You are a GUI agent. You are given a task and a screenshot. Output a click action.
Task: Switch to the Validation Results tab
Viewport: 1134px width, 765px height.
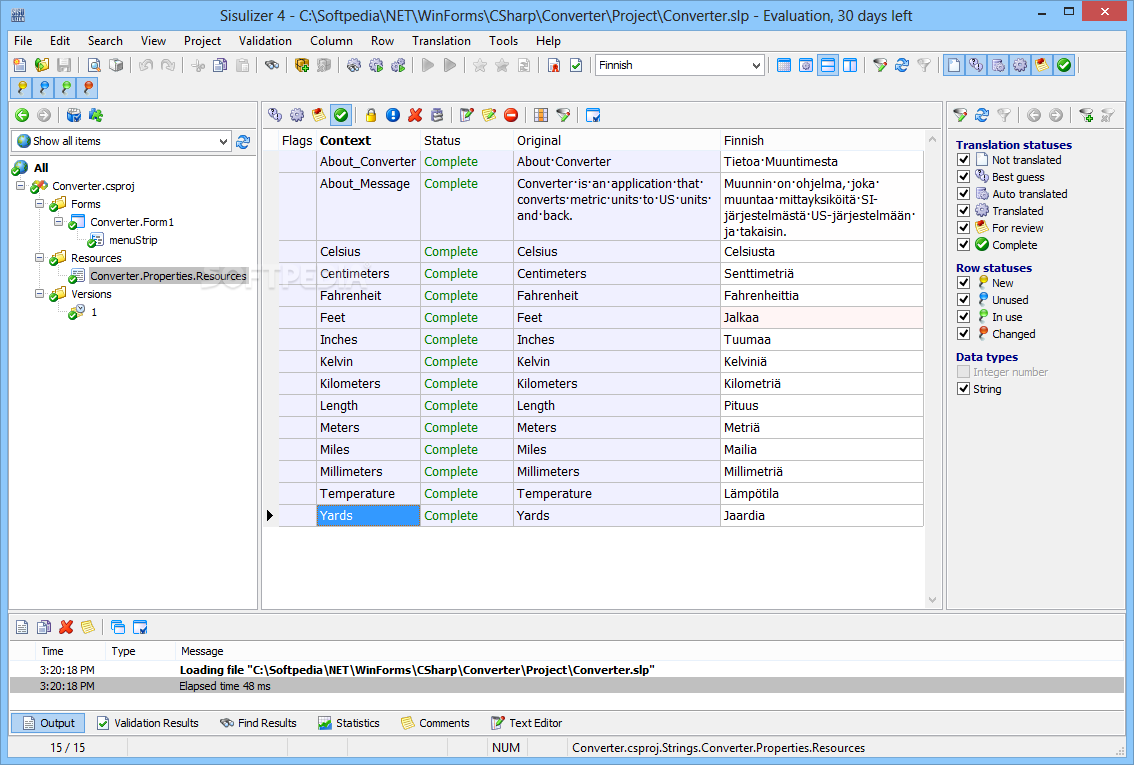(x=148, y=723)
